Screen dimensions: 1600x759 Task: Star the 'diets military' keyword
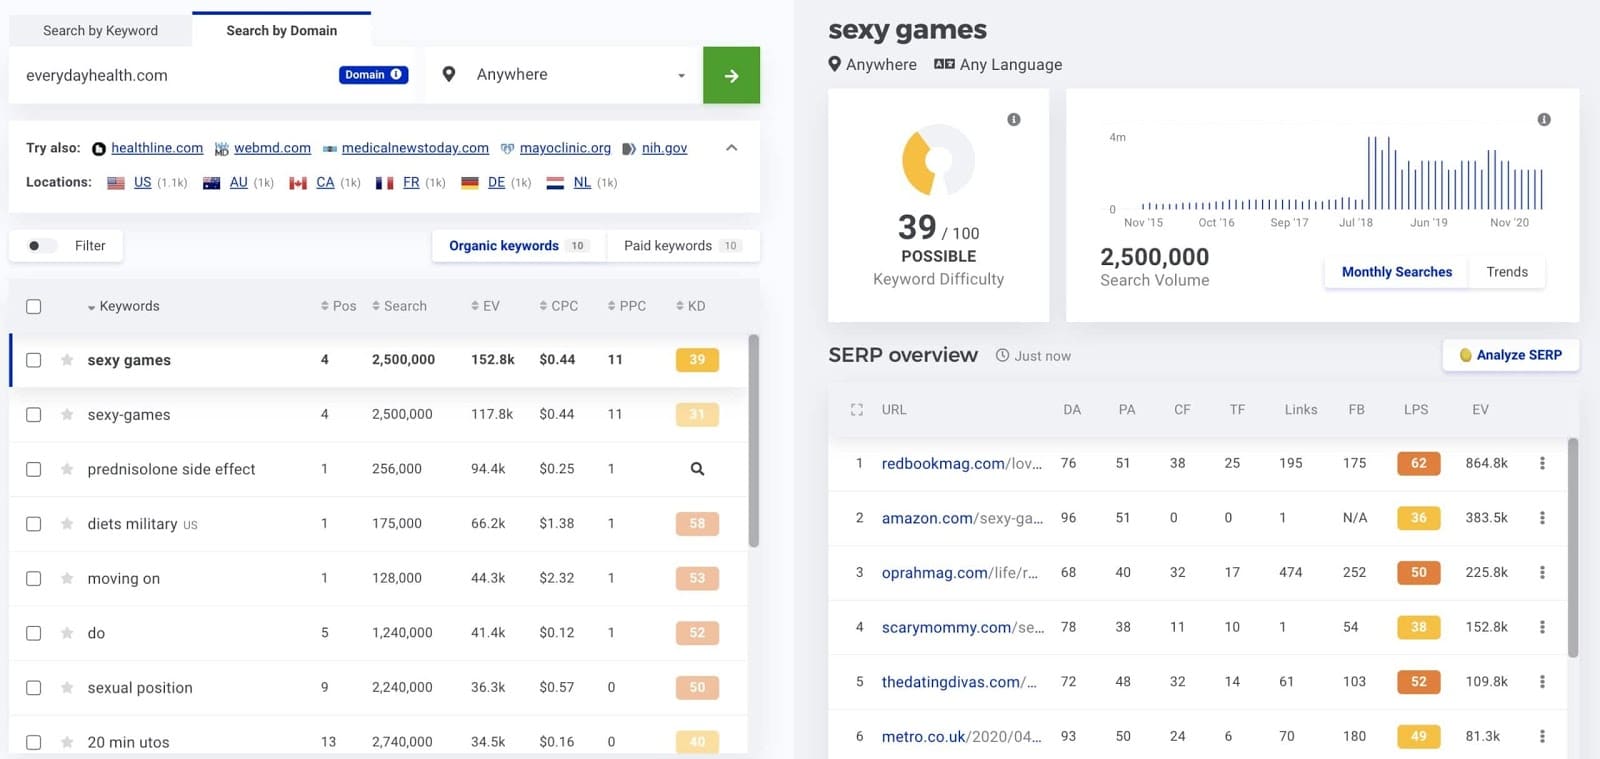click(x=67, y=523)
